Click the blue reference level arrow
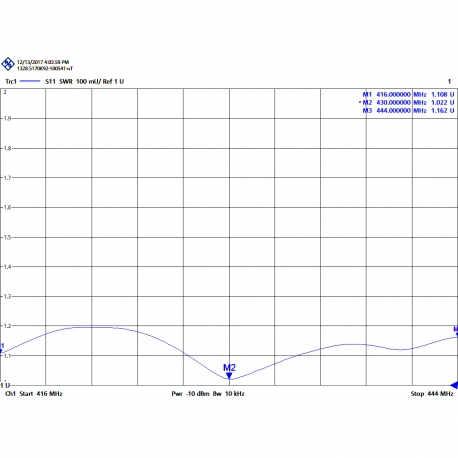 pyautogui.click(x=454, y=385)
